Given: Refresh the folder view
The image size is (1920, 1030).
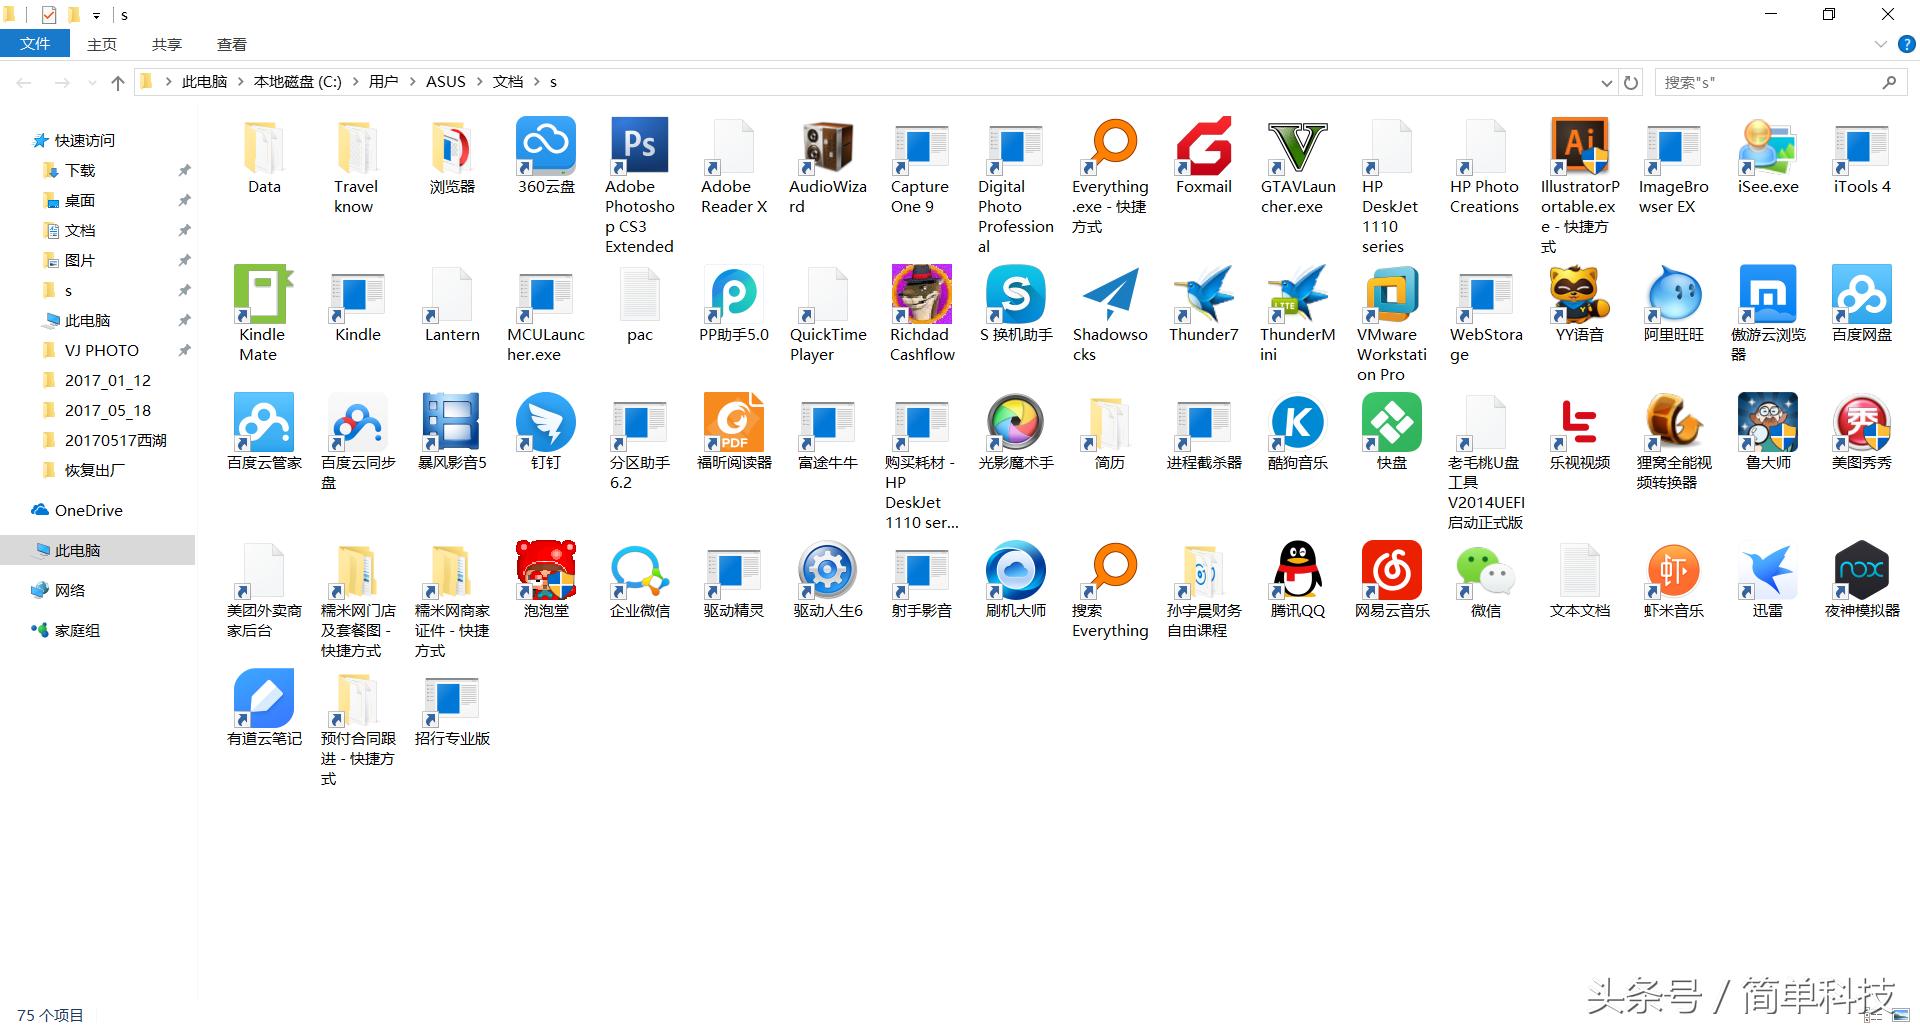Looking at the screenshot, I should [x=1631, y=82].
